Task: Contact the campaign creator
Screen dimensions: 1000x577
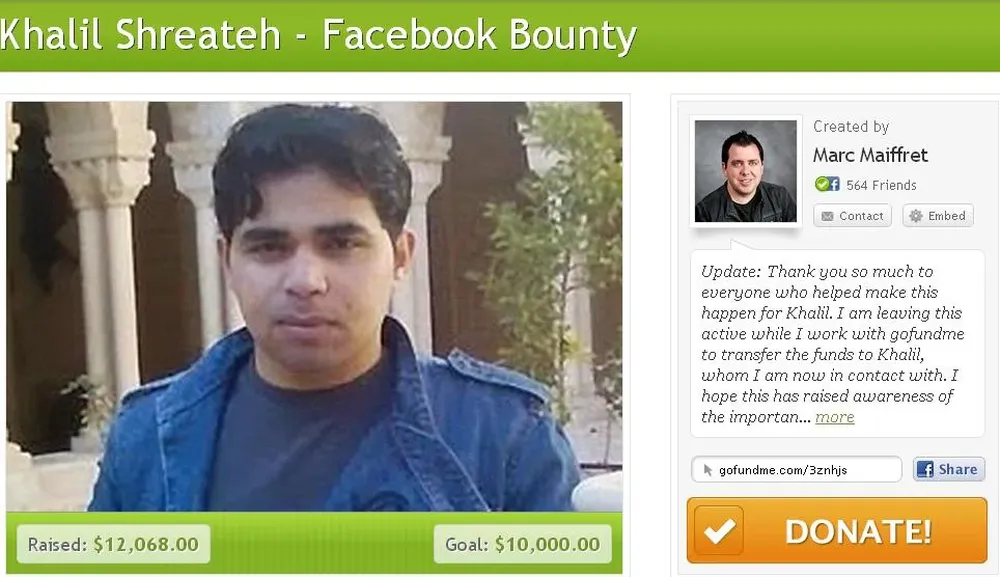Action: [852, 215]
